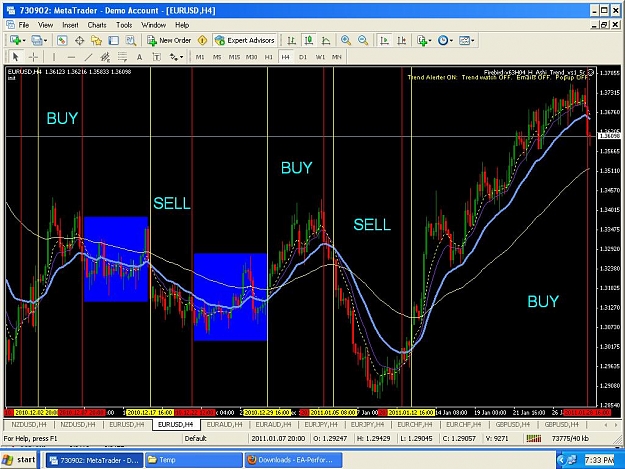The width and height of the screenshot is (625, 469).
Task: Click the yellow diamond MetaEditor icon
Action: 202,40
